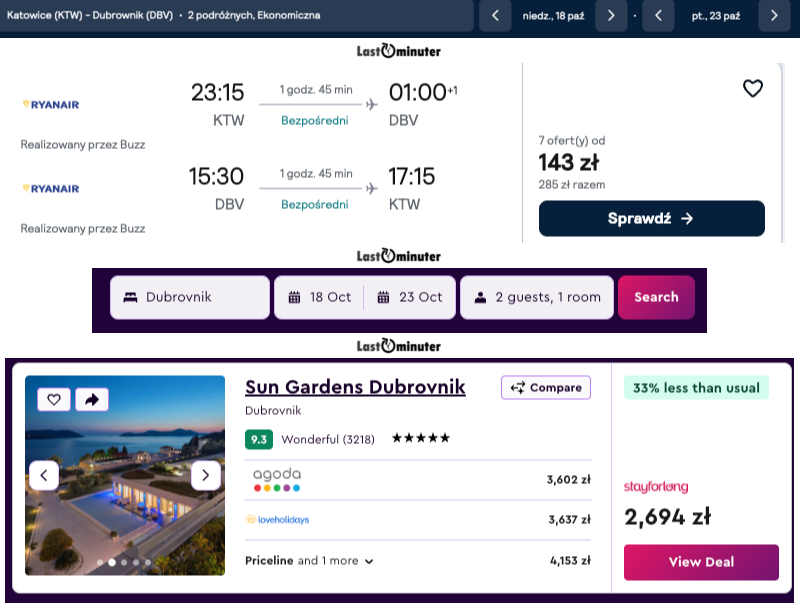Click the Ryanair logo on the 15:30 flight
The width and height of the screenshot is (800, 603).
coord(51,189)
